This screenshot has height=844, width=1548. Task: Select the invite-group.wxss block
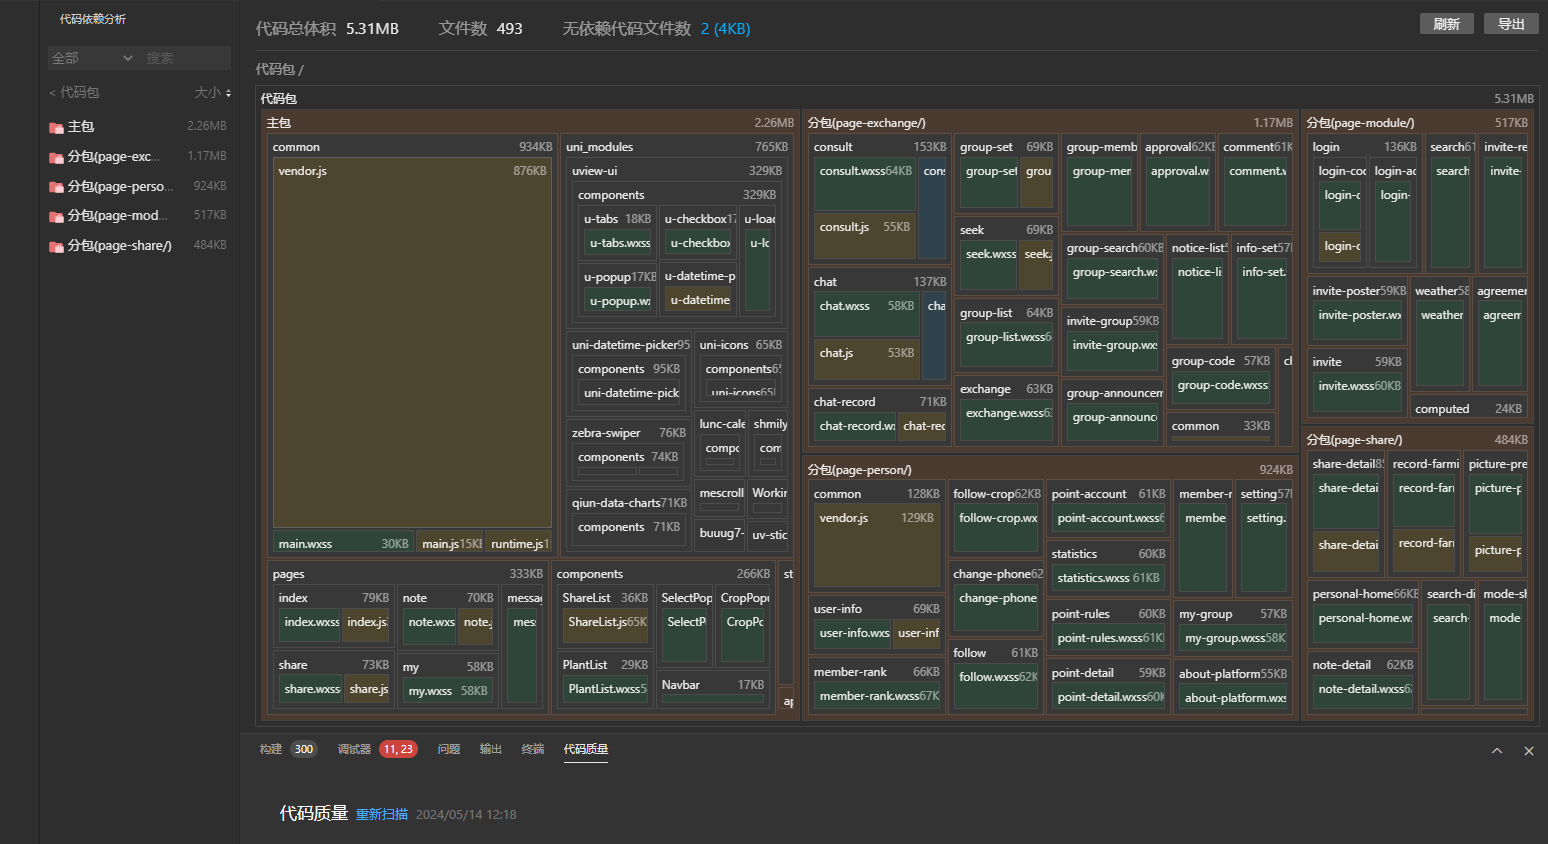click(1114, 353)
